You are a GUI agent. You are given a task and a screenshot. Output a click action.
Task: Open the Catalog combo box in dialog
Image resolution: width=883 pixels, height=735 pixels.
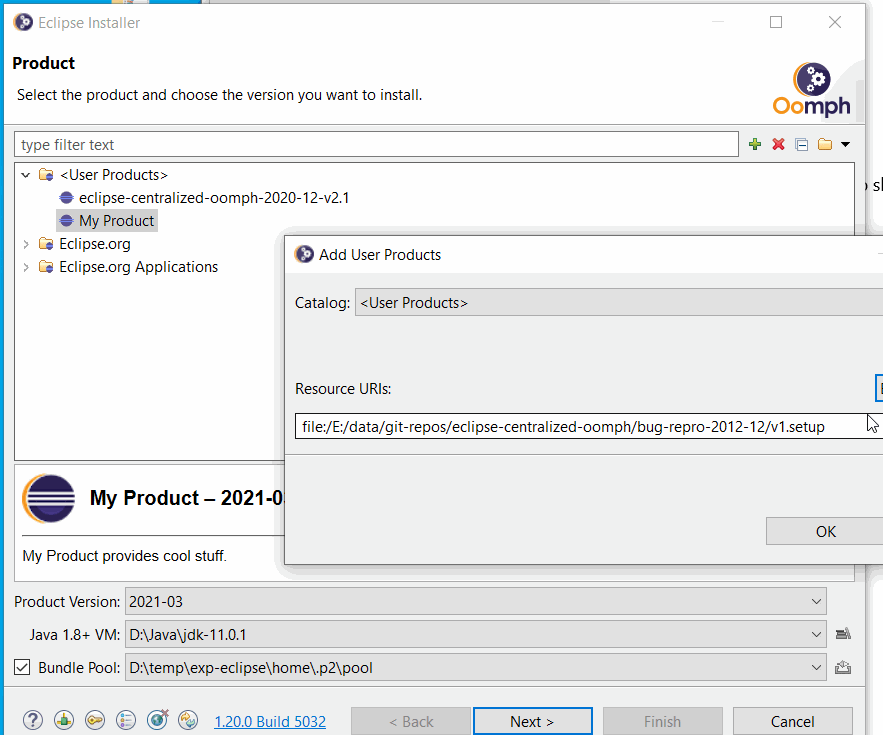tap(619, 302)
